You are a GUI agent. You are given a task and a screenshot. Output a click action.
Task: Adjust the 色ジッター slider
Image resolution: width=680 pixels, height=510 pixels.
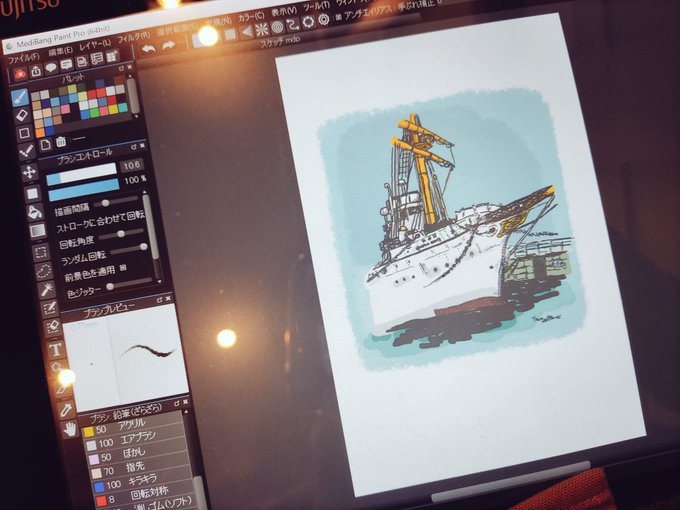[x=129, y=284]
